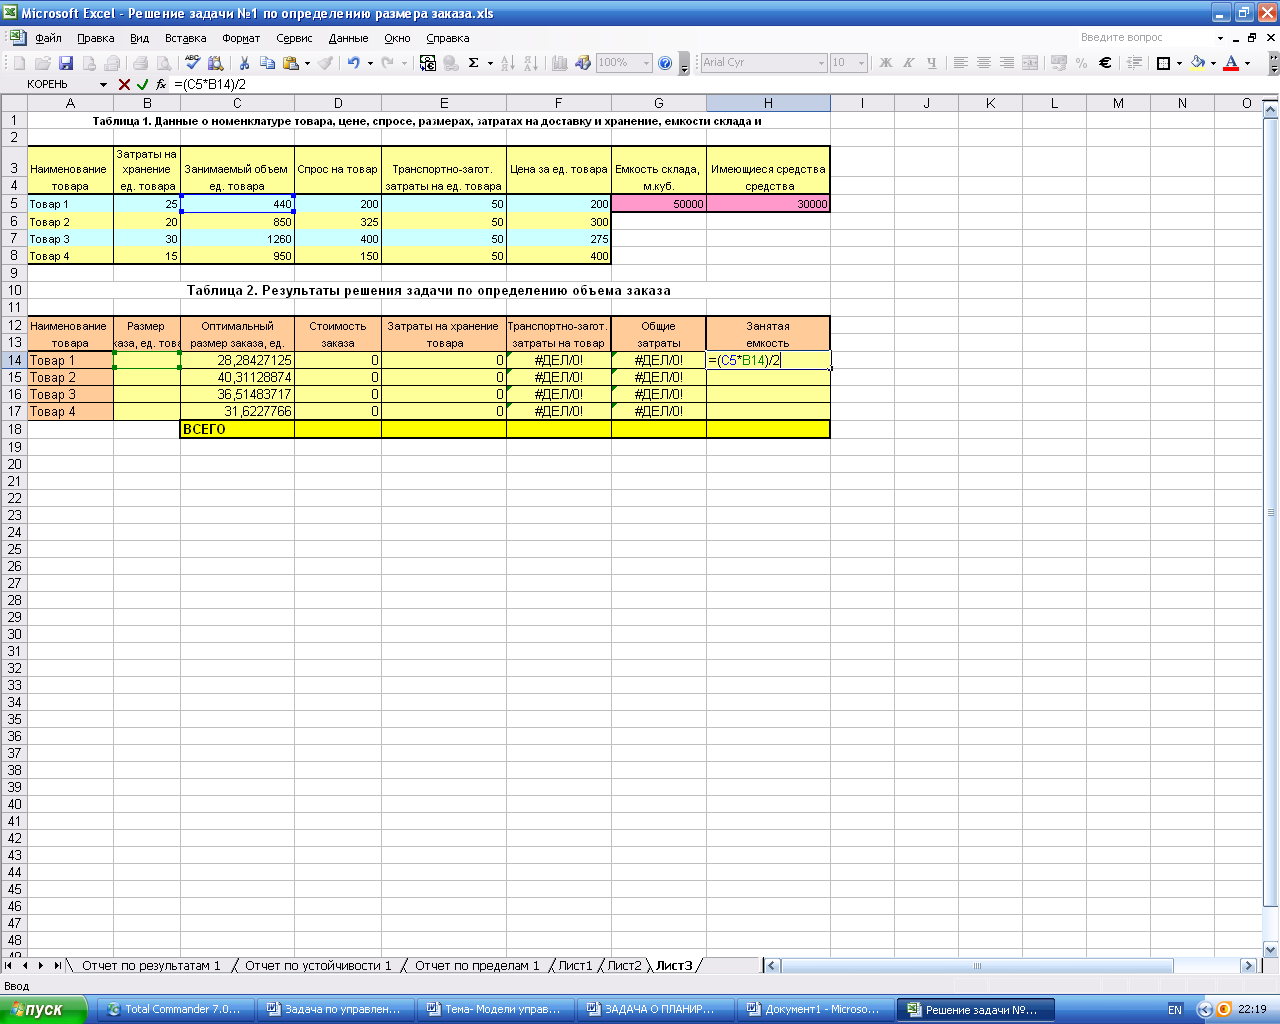
Task: Open the Вставка menu
Action: (x=186, y=38)
